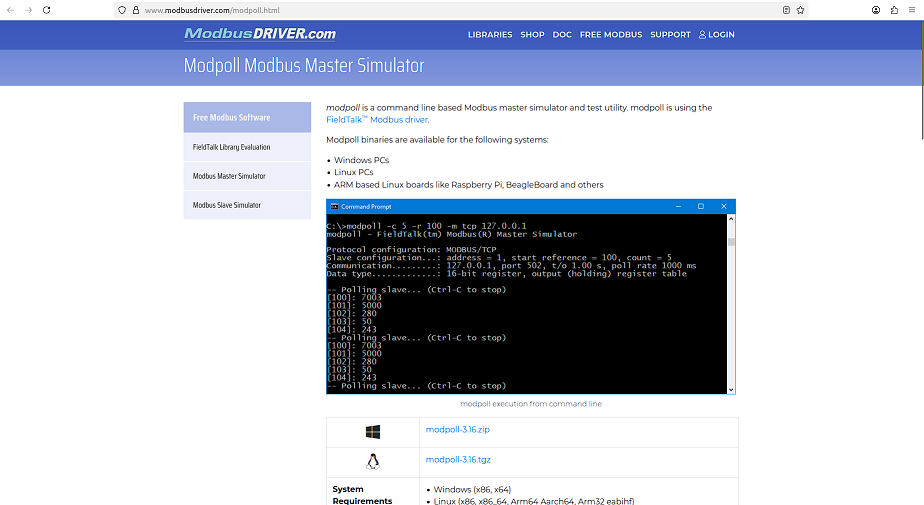Click the Linux penguin download icon
Screen dimensions: 924x505
373,461
